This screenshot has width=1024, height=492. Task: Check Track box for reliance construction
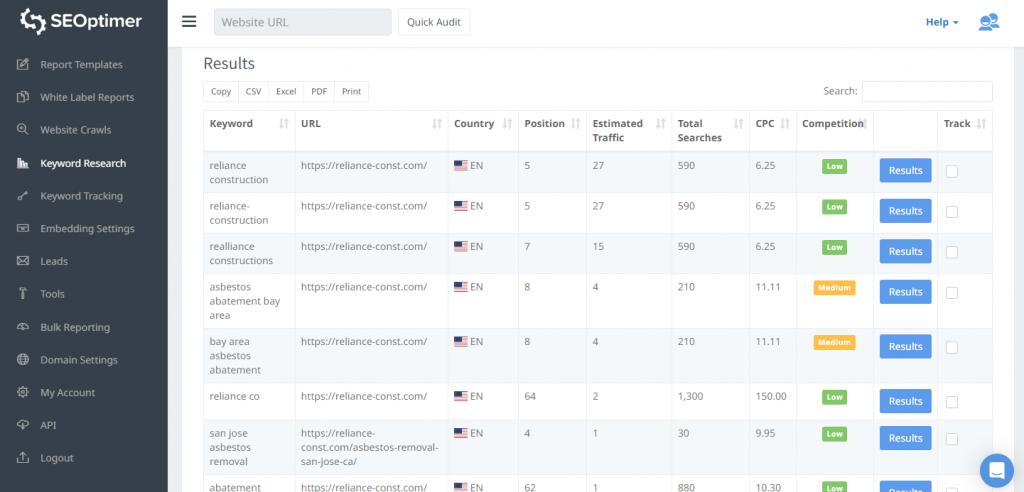tap(952, 171)
